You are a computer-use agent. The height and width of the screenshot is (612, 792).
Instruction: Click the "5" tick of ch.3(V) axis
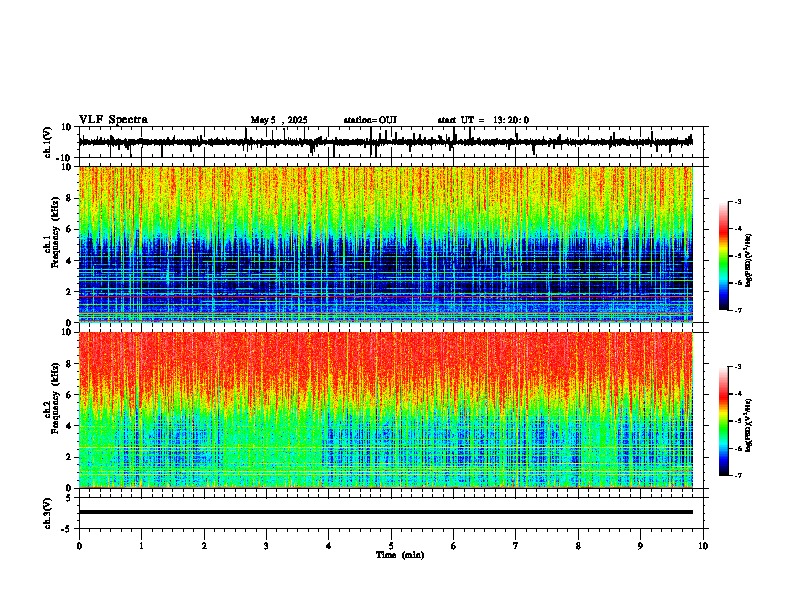click(69, 497)
